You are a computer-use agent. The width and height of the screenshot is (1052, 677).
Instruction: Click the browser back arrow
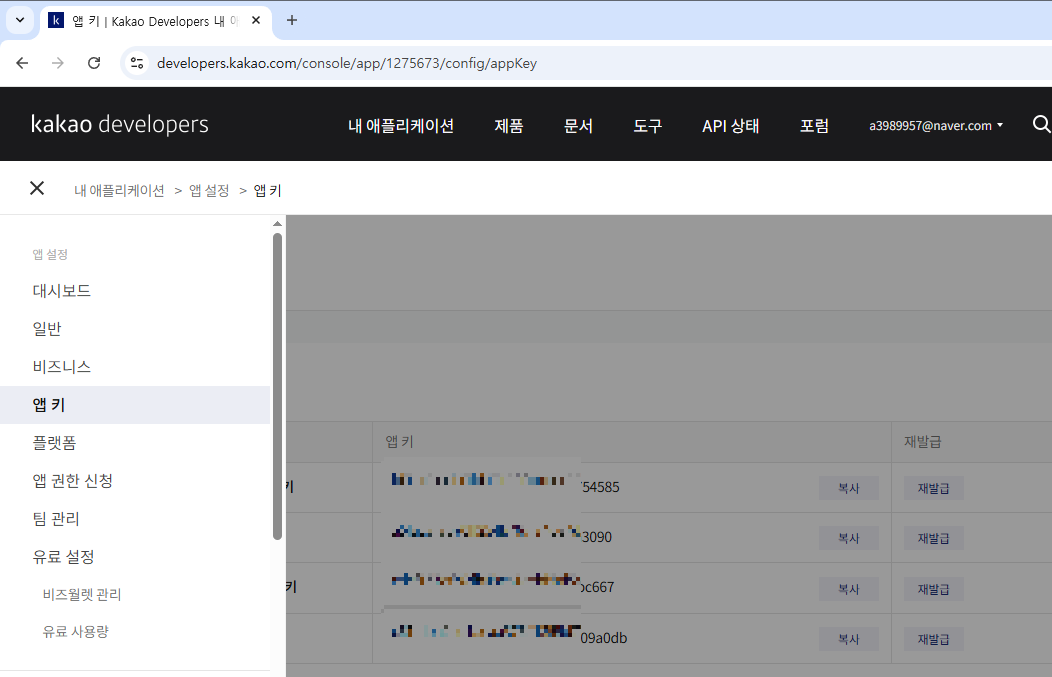pos(22,63)
